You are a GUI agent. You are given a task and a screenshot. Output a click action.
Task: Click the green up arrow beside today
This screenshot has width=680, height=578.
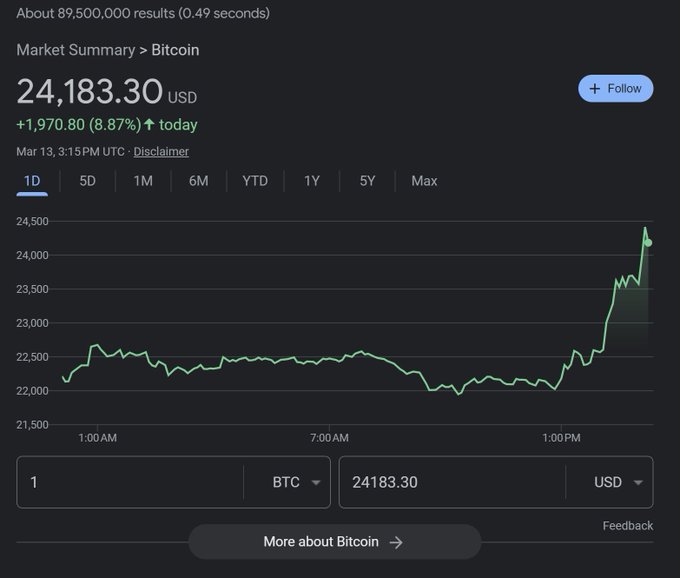149,124
